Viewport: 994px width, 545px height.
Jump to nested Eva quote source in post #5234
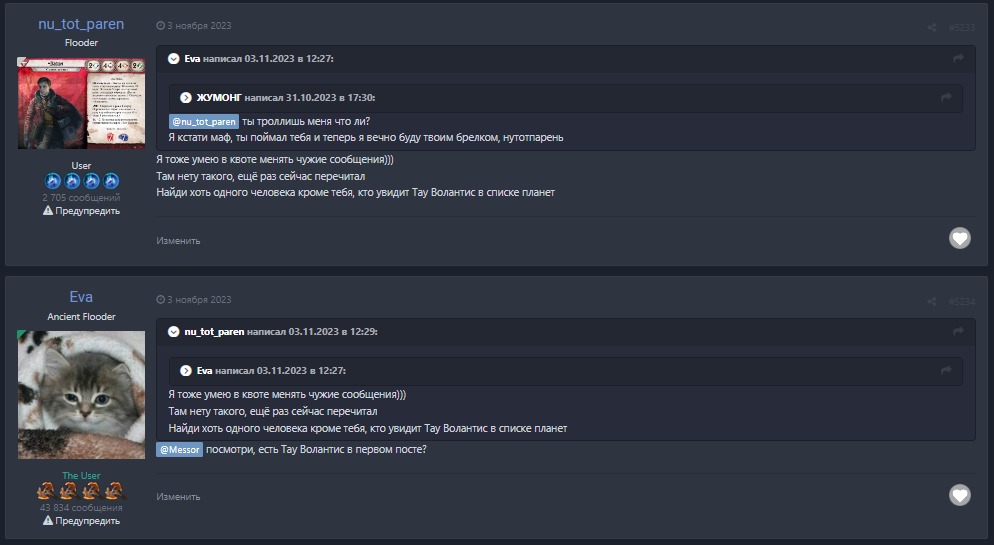pyautogui.click(x=946, y=370)
